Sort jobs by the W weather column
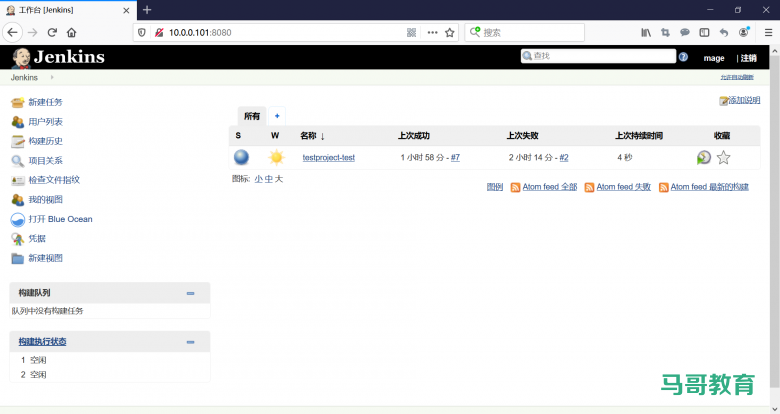This screenshot has width=780, height=414. (x=275, y=136)
